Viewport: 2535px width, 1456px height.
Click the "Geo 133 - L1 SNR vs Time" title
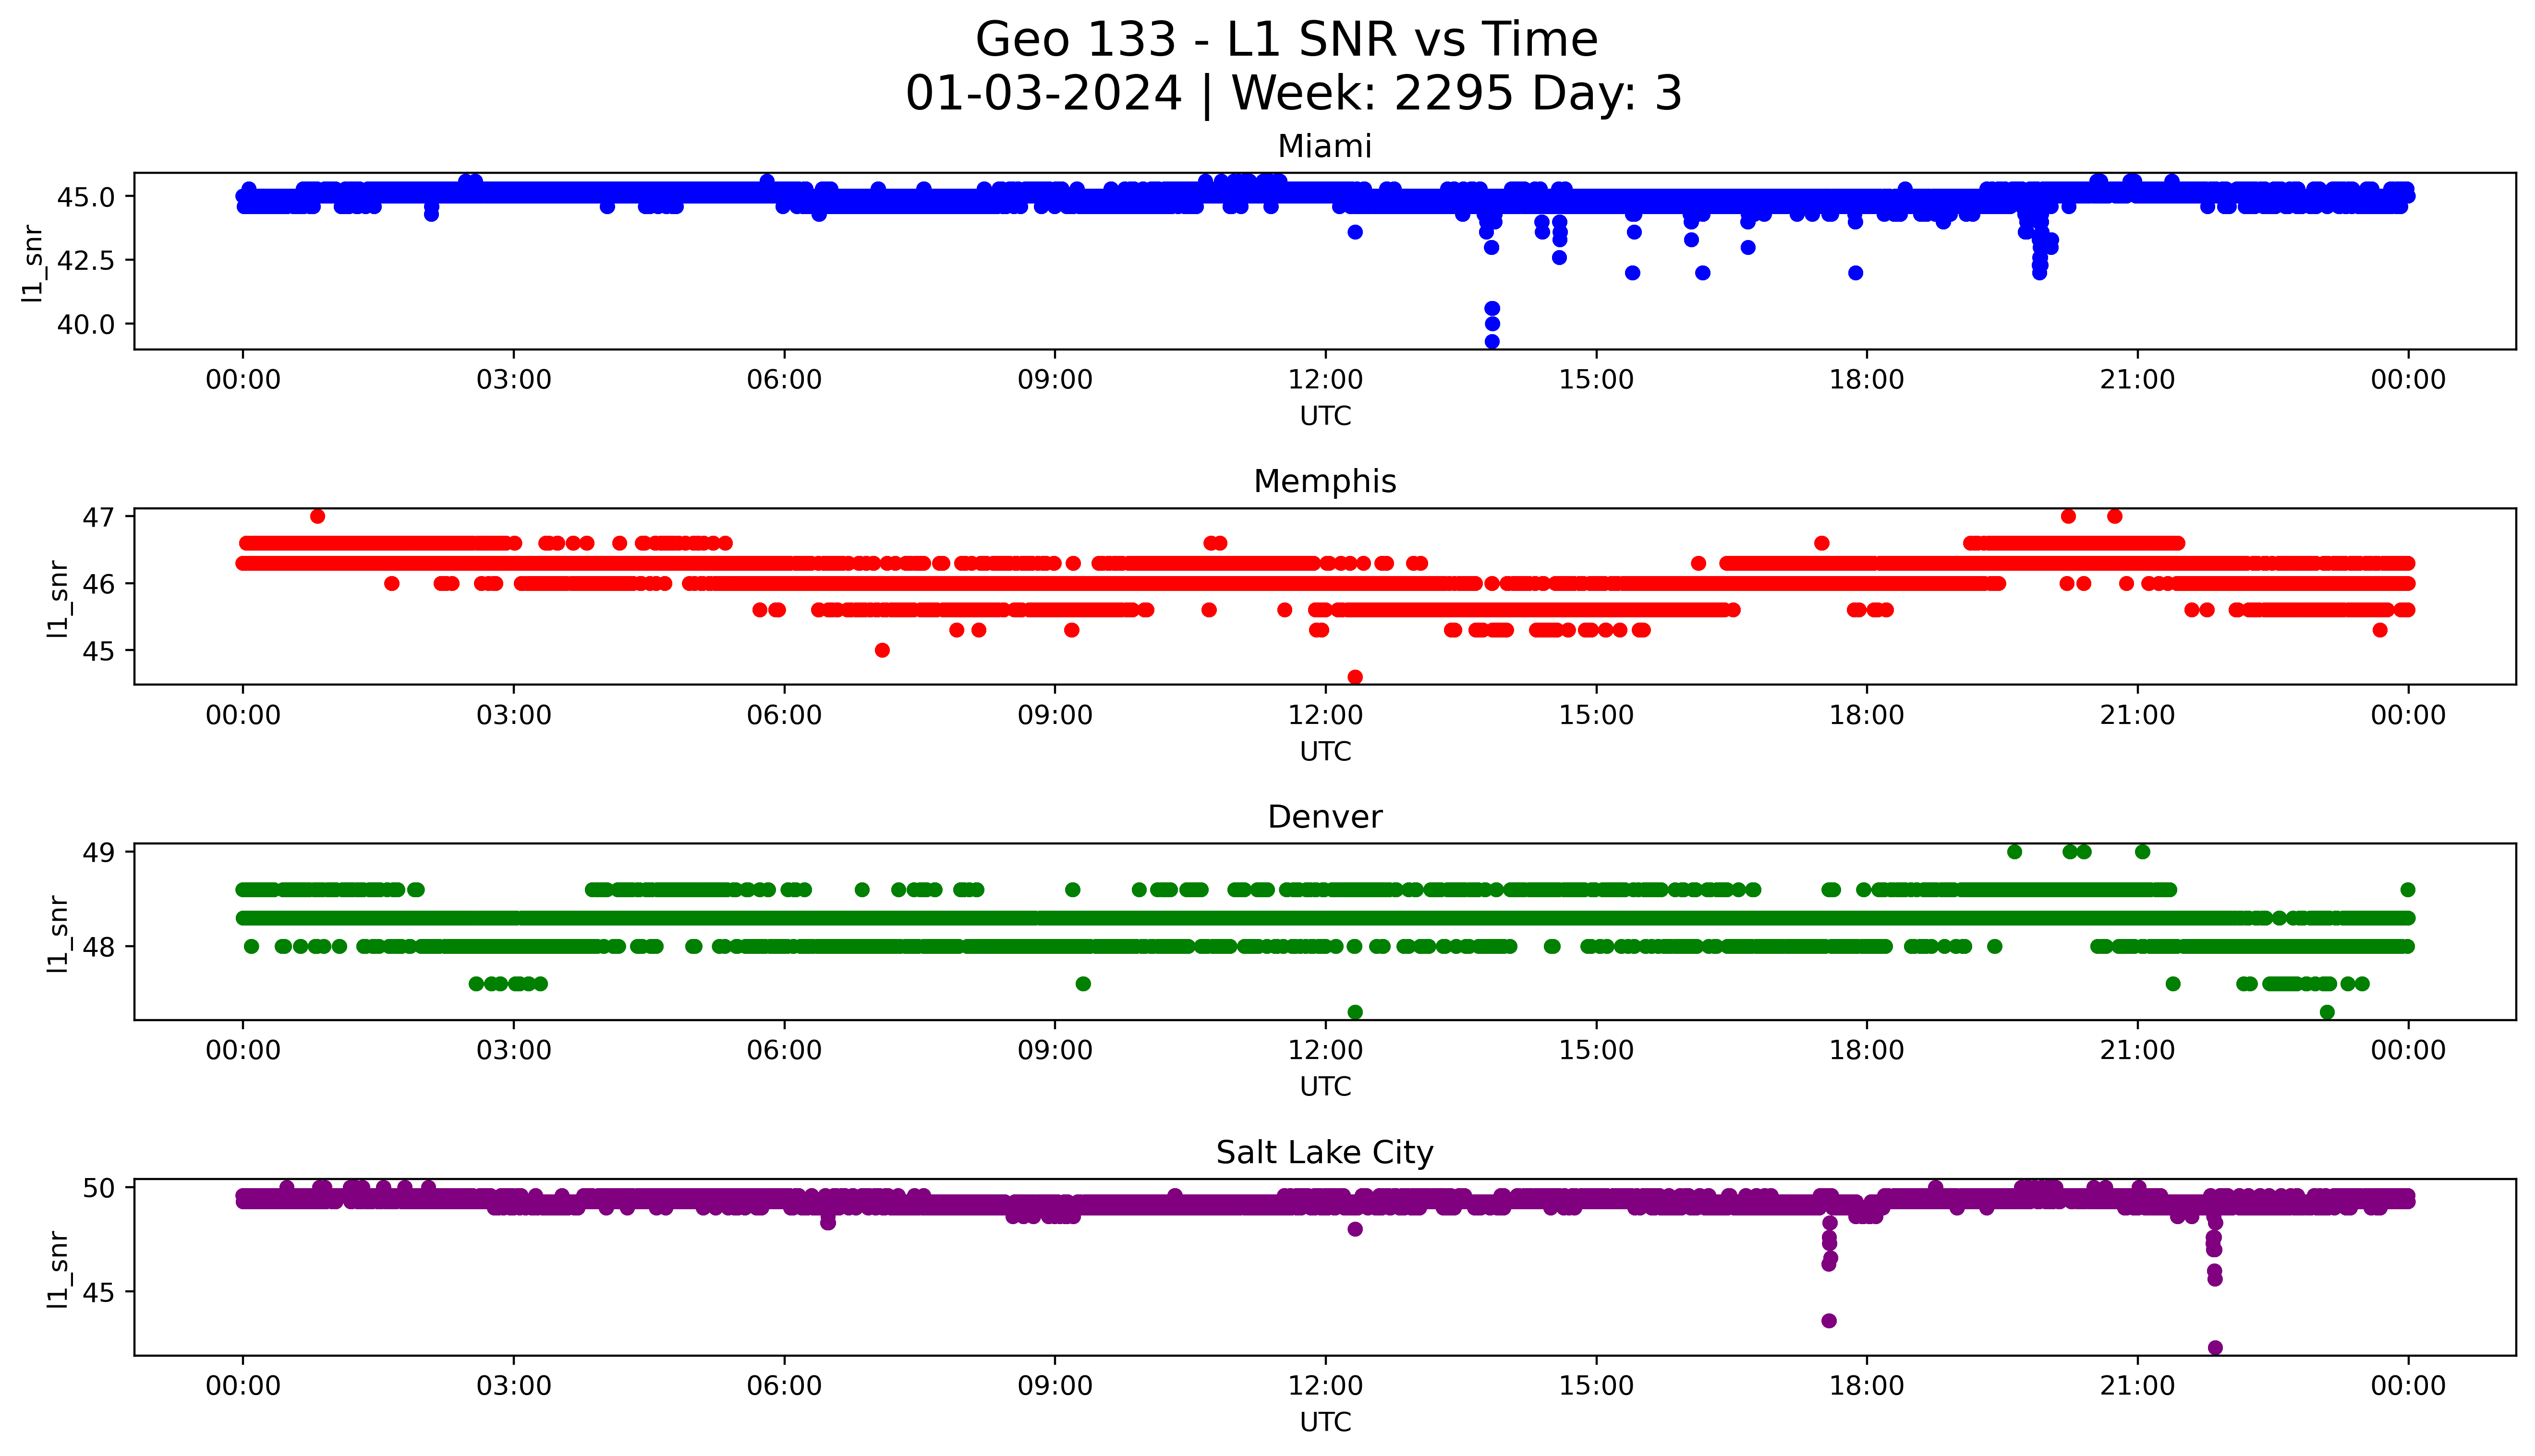click(x=1286, y=40)
